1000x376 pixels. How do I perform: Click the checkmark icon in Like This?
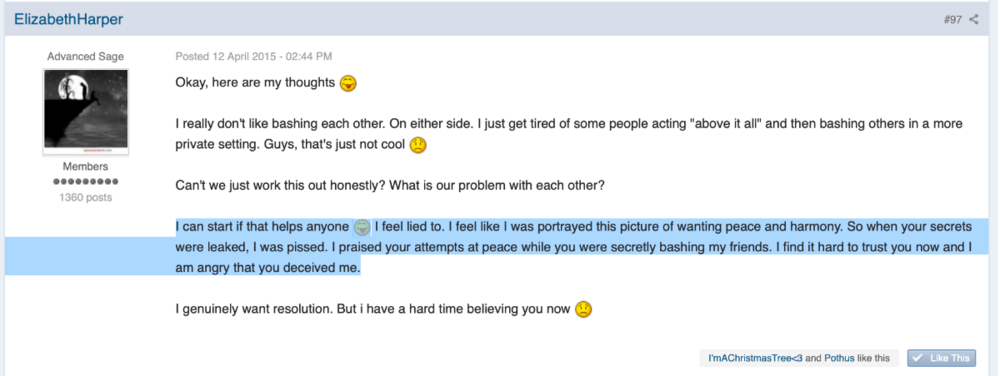pyautogui.click(x=918, y=358)
